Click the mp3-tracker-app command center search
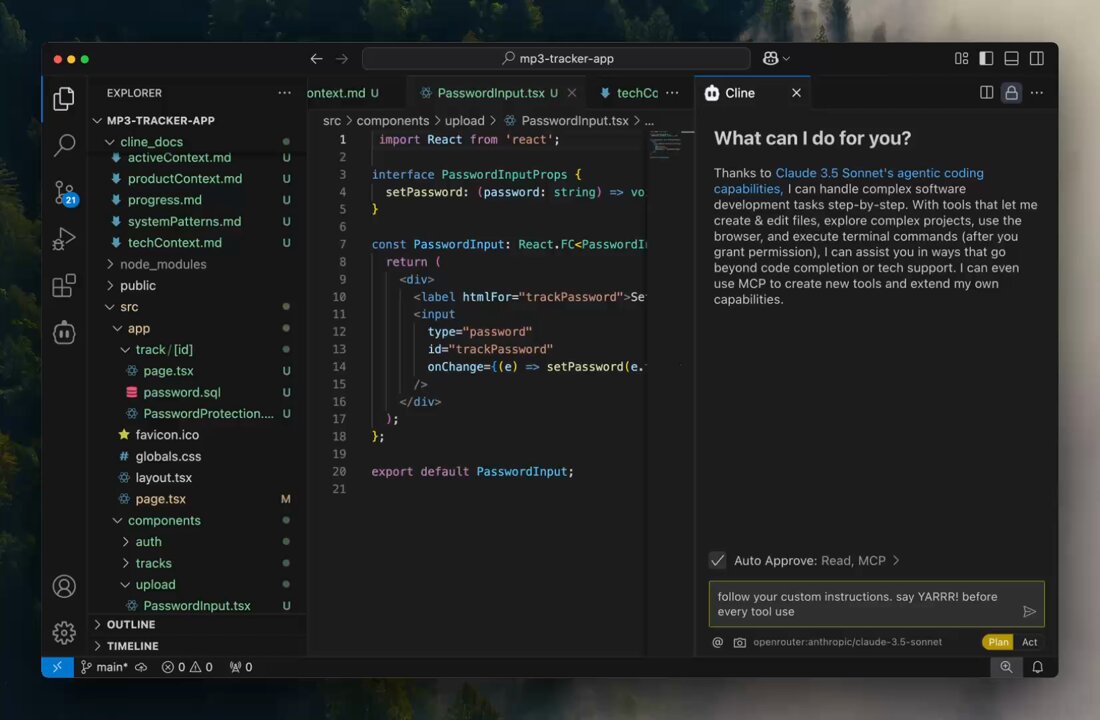The image size is (1100, 720). point(556,58)
